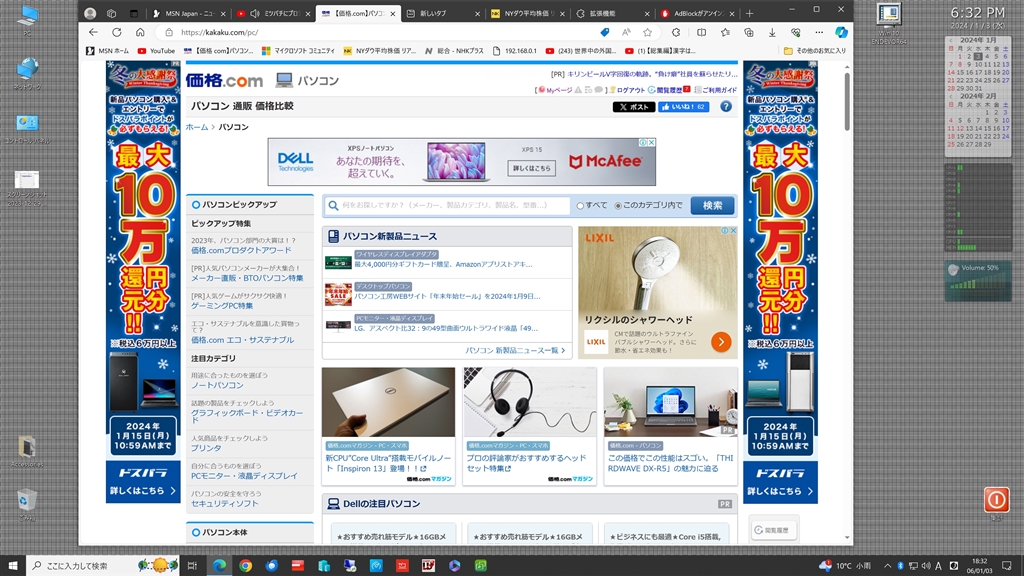Open the Edge profile avatar icon
1024x576 pixels.
[x=90, y=13]
